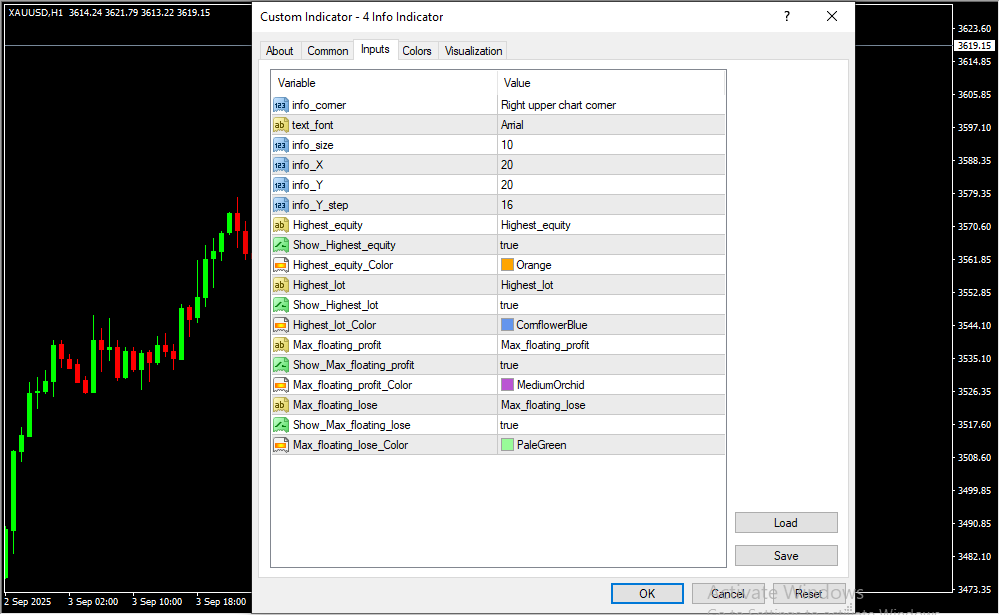Click the string icon beside Highest_lot
This screenshot has width=1000, height=615.
coord(280,285)
